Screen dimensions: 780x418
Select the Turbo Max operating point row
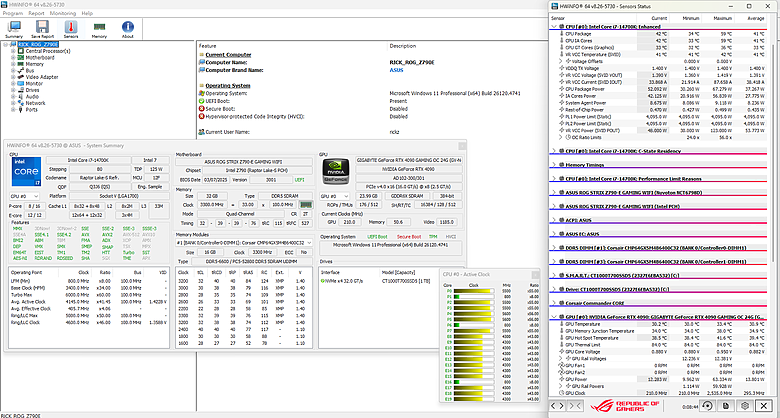click(90, 295)
